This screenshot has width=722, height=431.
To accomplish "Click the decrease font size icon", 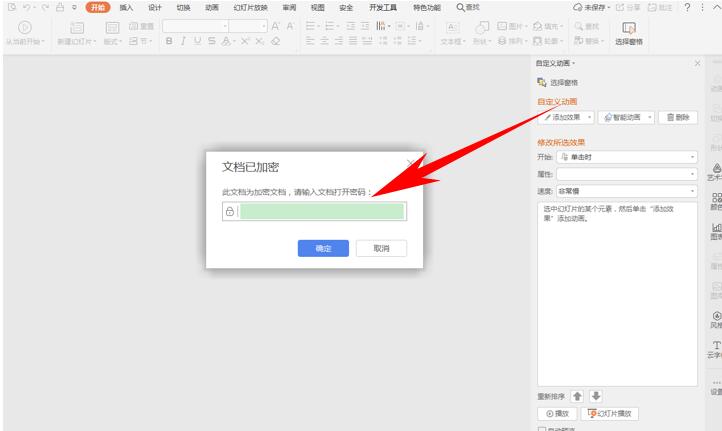I will point(291,26).
